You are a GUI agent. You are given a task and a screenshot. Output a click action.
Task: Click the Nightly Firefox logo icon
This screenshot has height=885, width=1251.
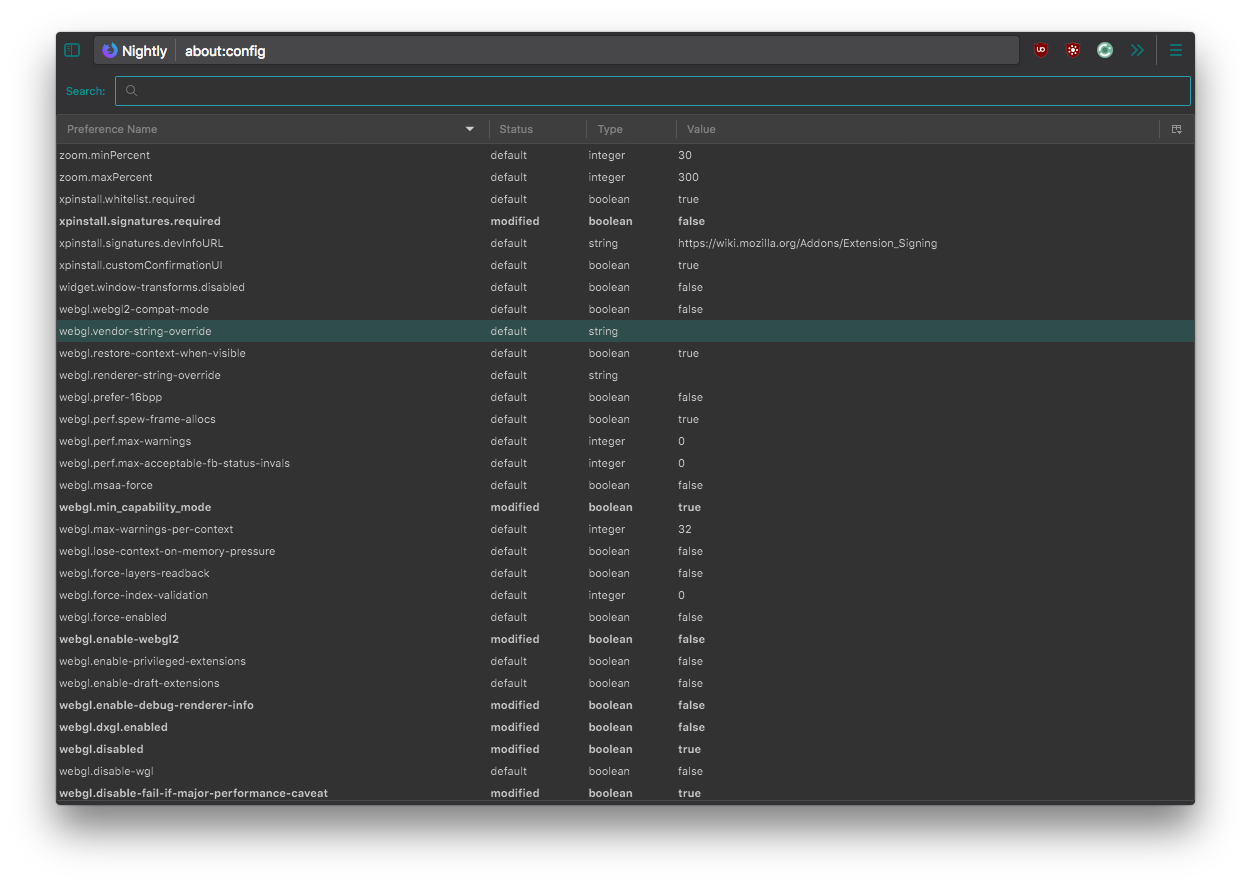pos(110,50)
